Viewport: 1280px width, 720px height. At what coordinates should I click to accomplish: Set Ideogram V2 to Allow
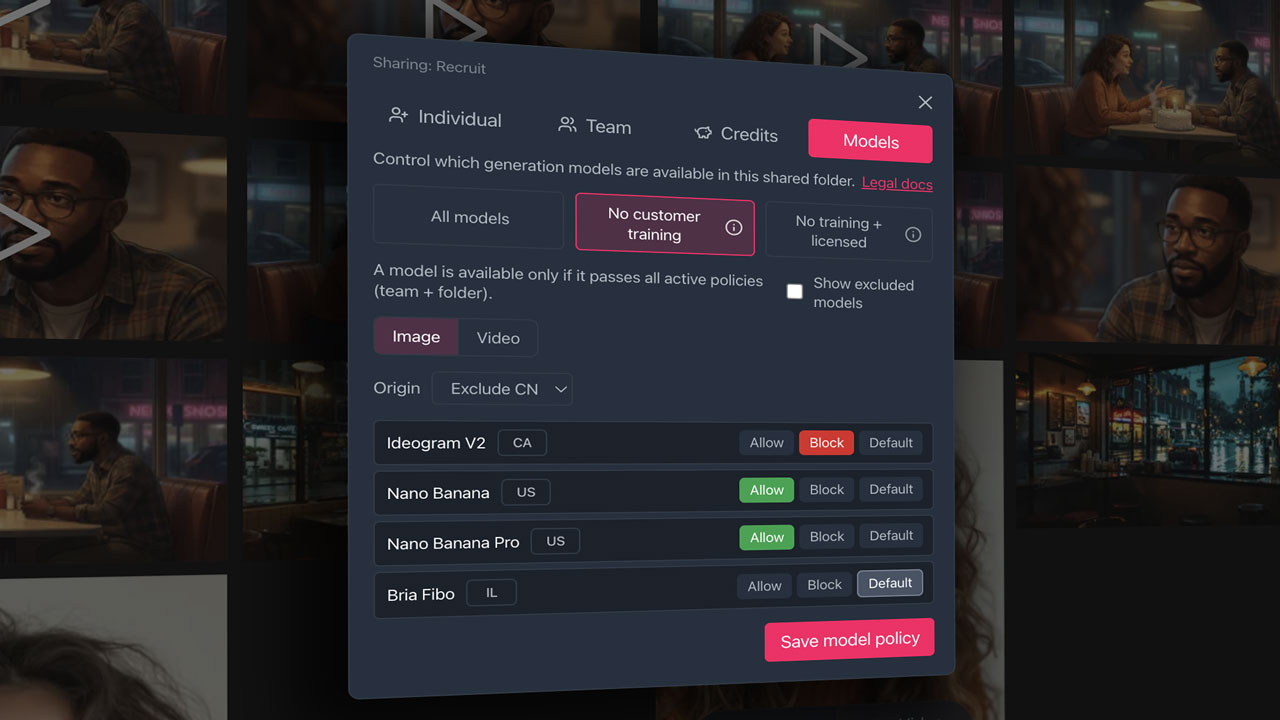pyautogui.click(x=767, y=443)
